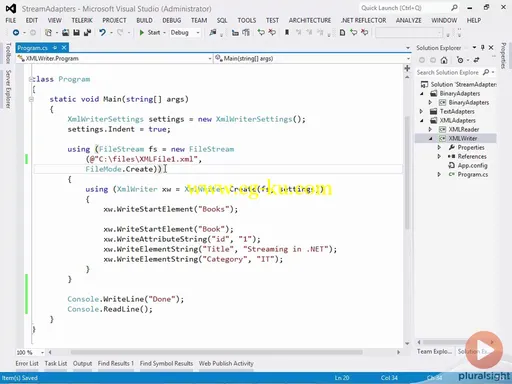Open the Find Results 1 tab
Image resolution: width=512 pixels, height=384 pixels.
[x=116, y=363]
